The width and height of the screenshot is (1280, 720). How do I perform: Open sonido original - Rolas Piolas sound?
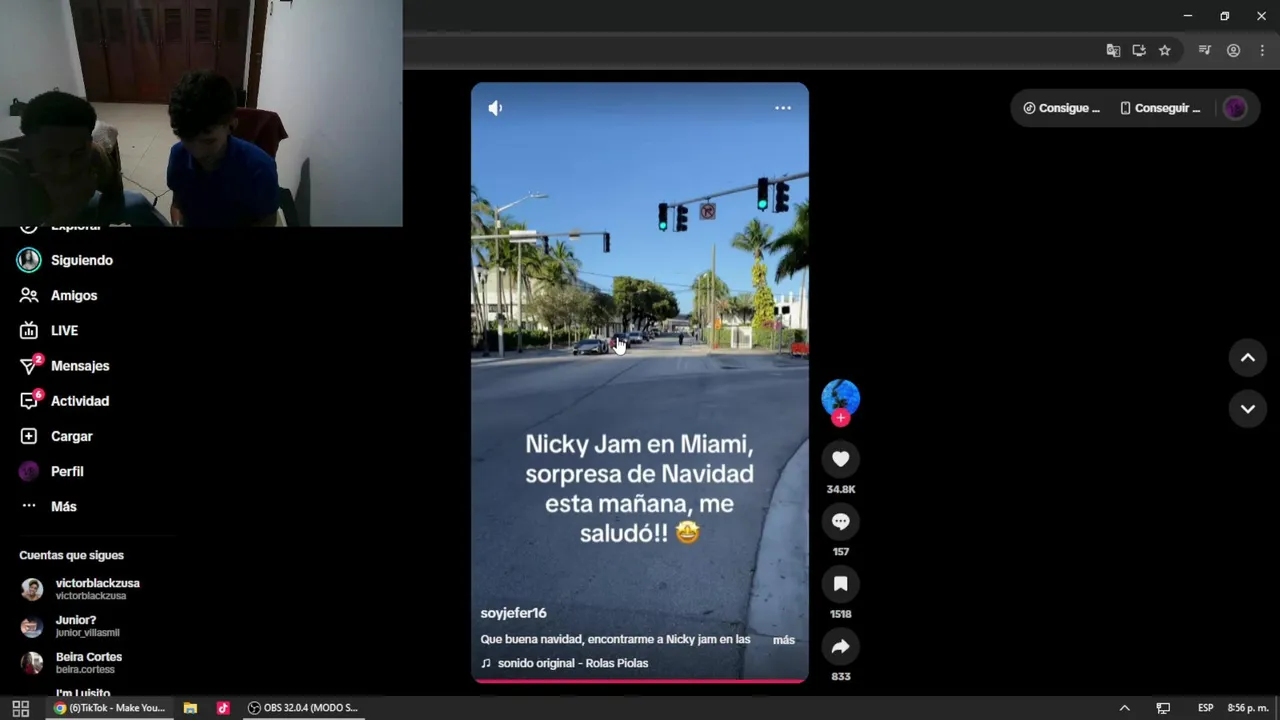coord(565,663)
